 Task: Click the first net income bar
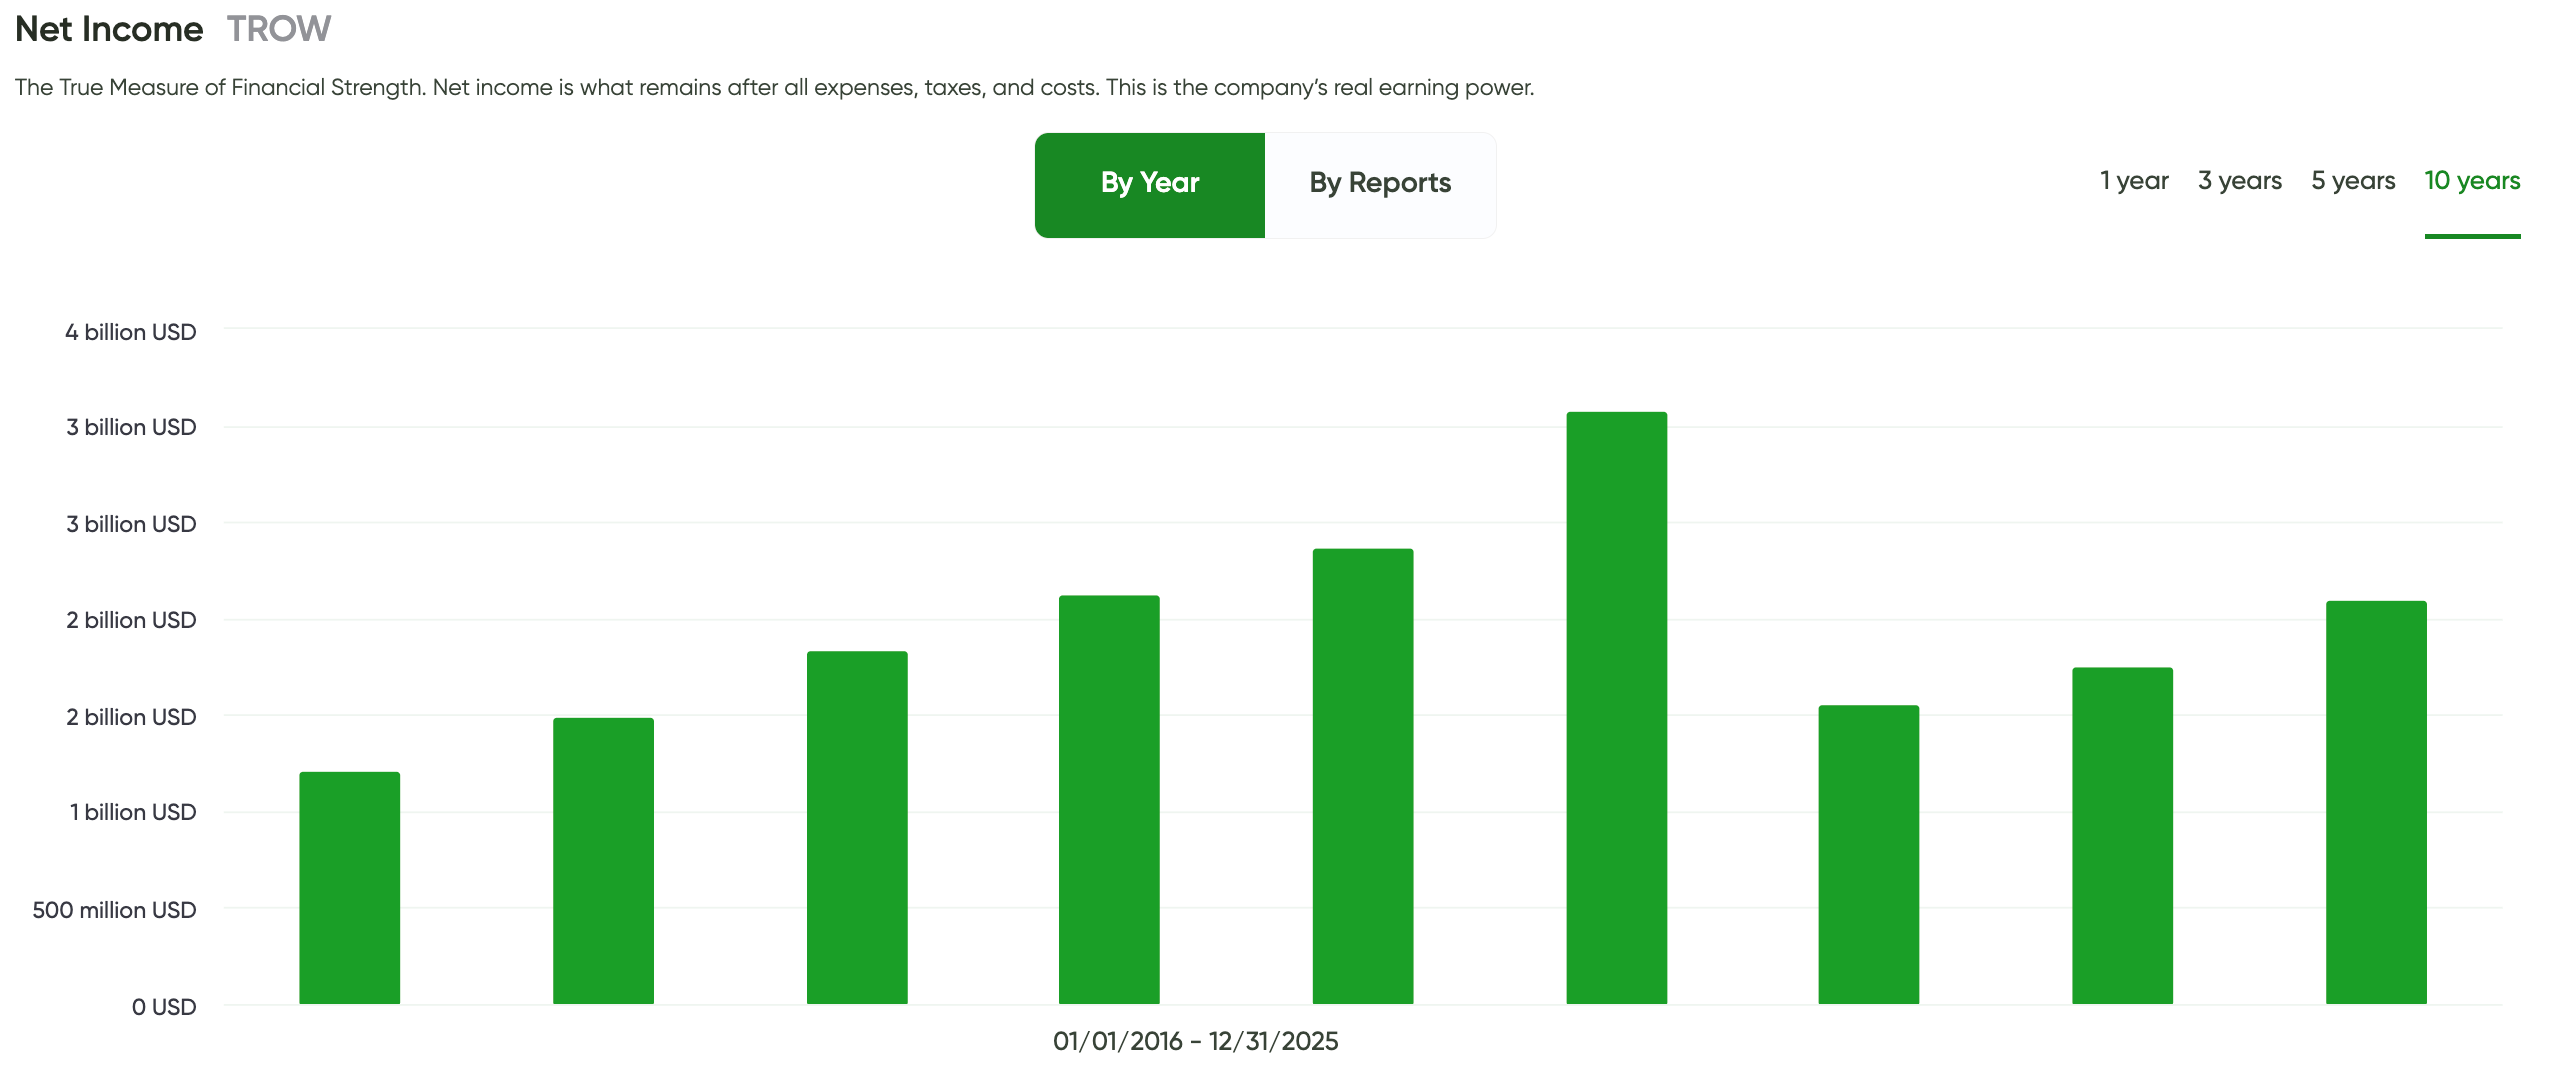349,888
